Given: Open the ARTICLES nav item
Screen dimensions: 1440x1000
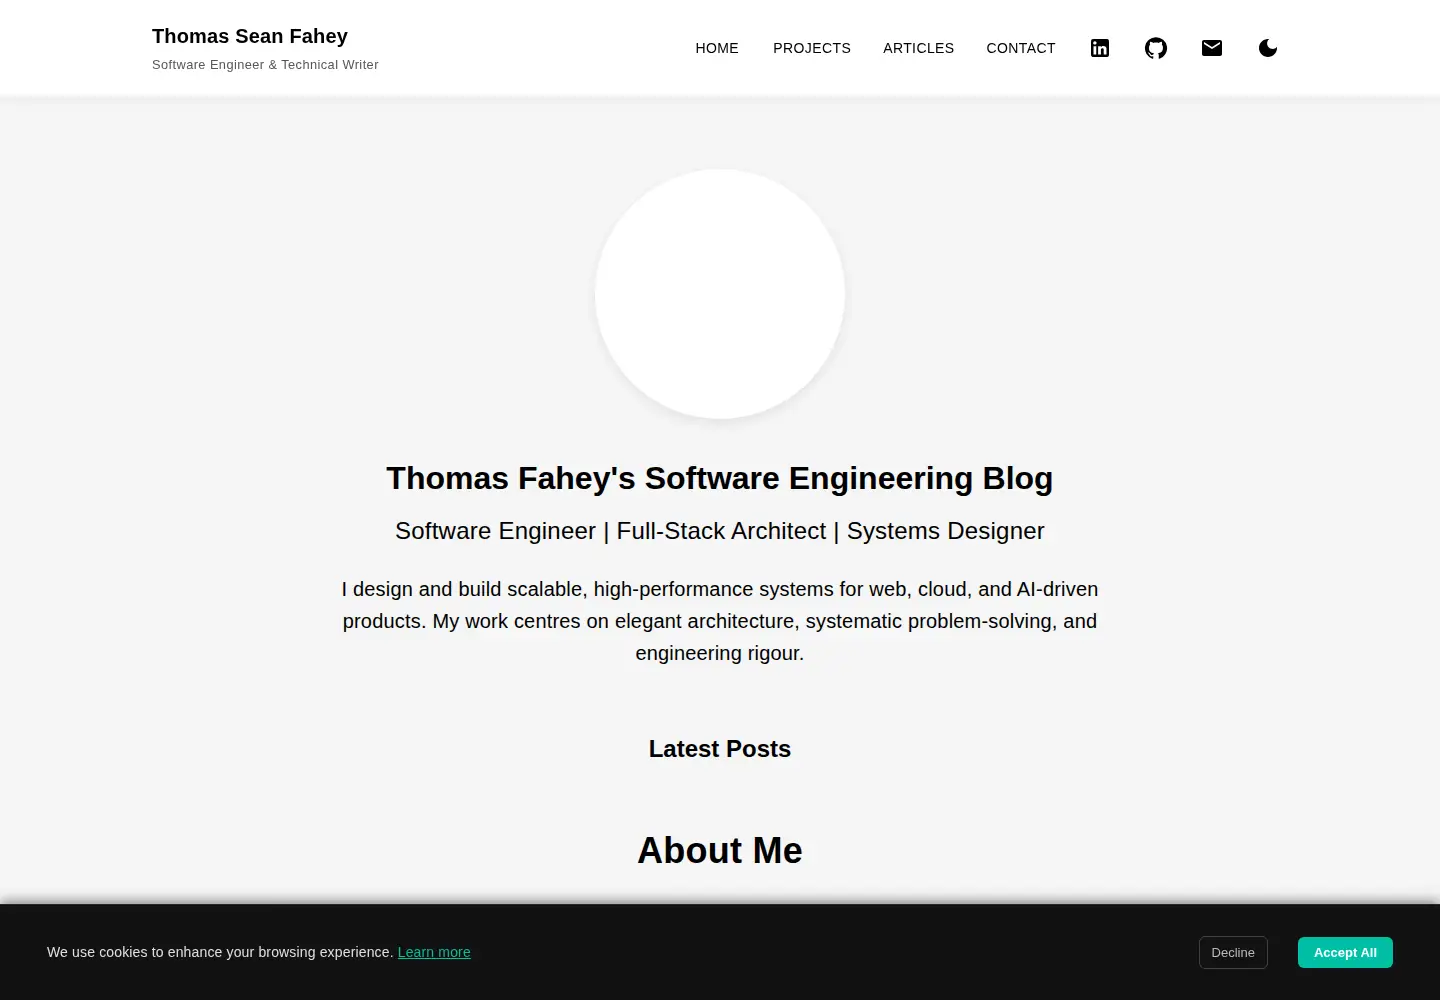Looking at the screenshot, I should 918,48.
